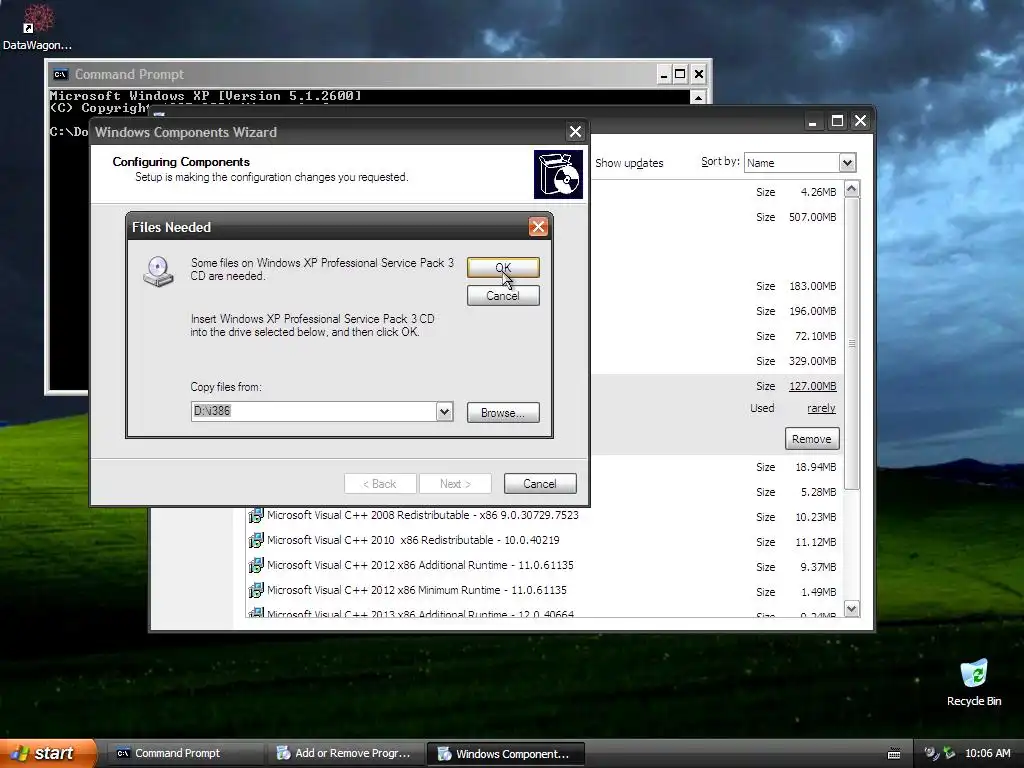The width and height of the screenshot is (1024, 768).
Task: Click the on-screen keyboard tray icon
Action: (894, 754)
